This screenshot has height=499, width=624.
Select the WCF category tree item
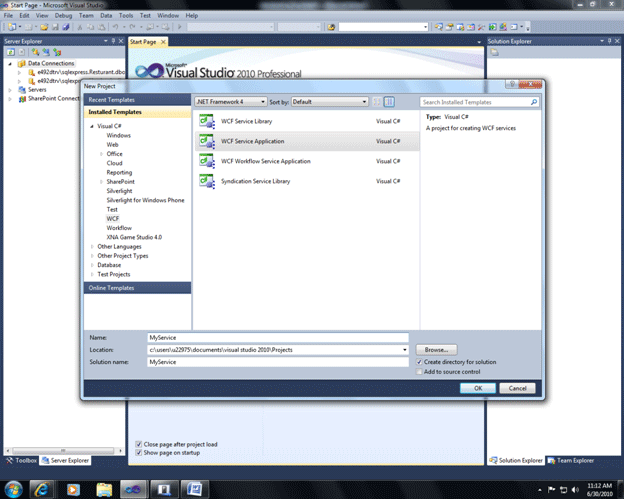[x=113, y=219]
